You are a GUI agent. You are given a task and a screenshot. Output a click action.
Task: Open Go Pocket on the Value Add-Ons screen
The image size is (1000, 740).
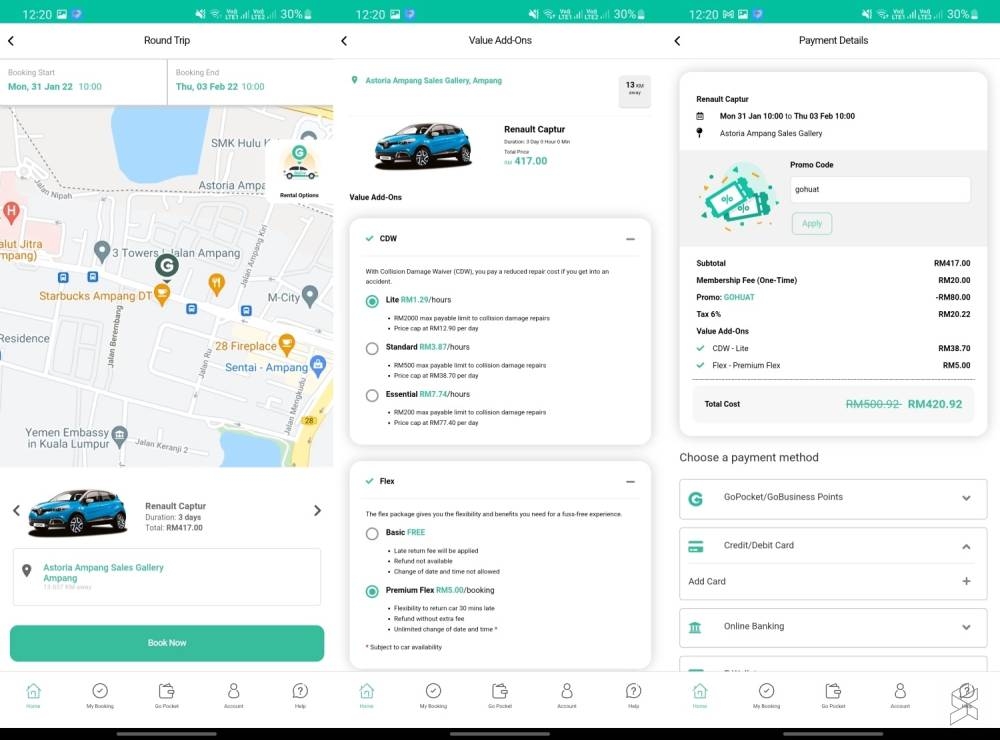(x=500, y=695)
